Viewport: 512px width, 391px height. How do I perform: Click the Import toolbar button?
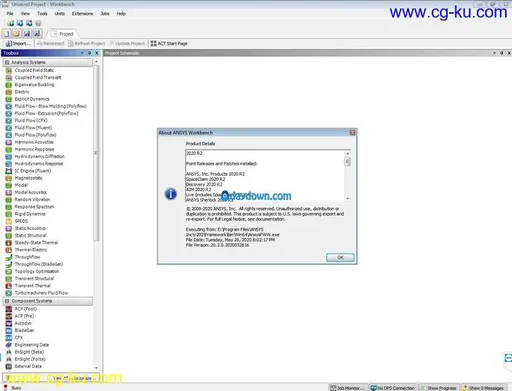tap(18, 43)
